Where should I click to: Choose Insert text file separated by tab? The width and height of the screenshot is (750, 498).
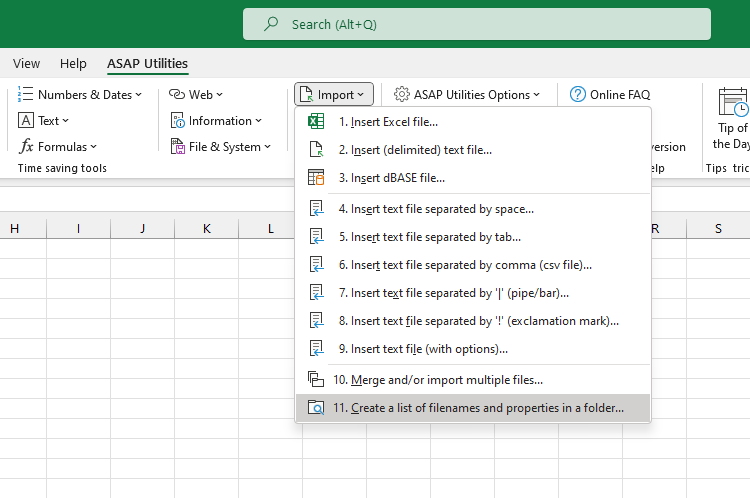pyautogui.click(x=473, y=237)
